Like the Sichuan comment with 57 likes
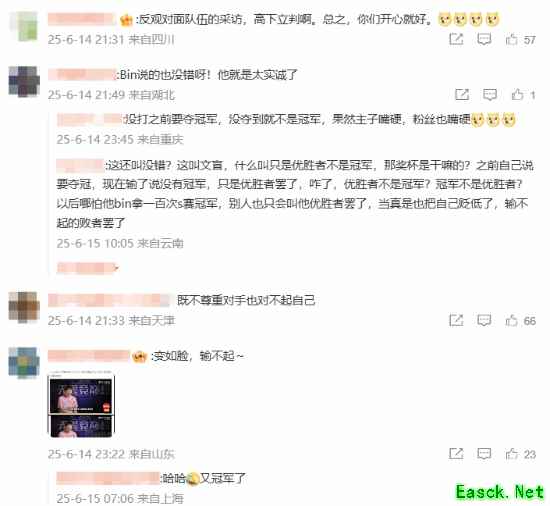 pyautogui.click(x=511, y=39)
